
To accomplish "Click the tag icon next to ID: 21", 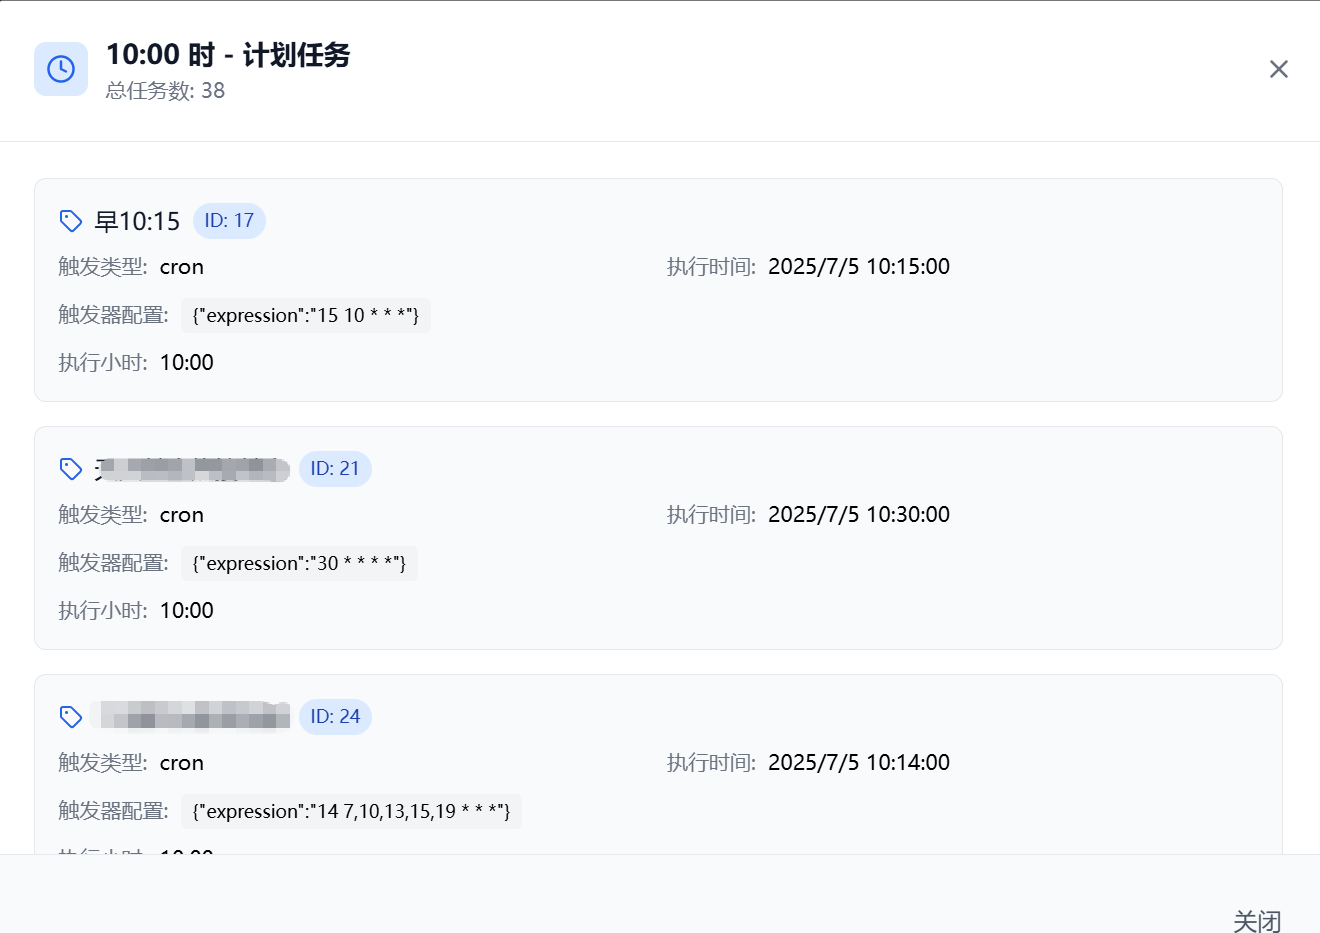I will pyautogui.click(x=71, y=469).
